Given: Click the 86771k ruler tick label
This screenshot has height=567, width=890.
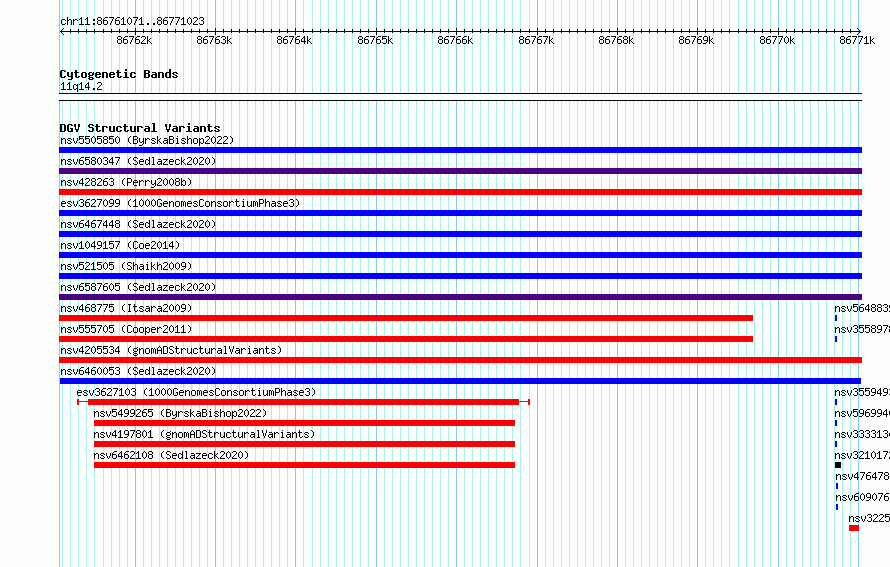Looking at the screenshot, I should coord(857,40).
